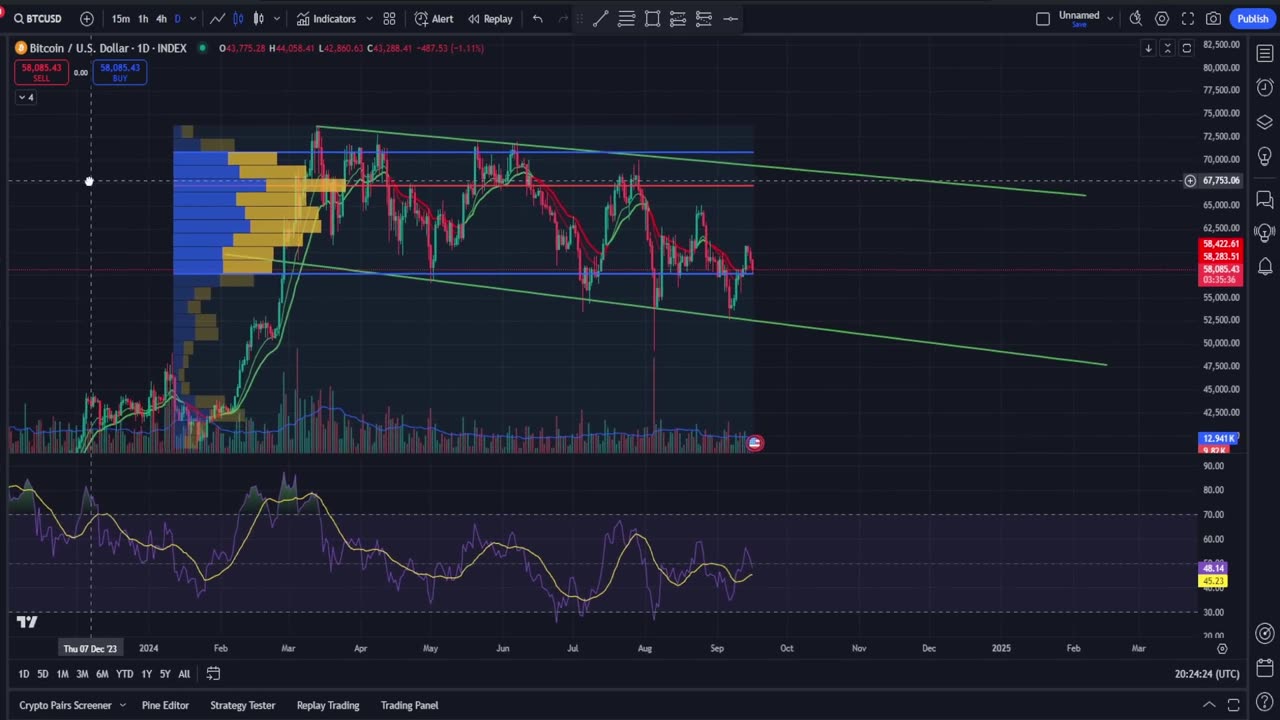This screenshot has height=720, width=1280.
Task: Maximize the chart pane
Action: pos(1187,48)
